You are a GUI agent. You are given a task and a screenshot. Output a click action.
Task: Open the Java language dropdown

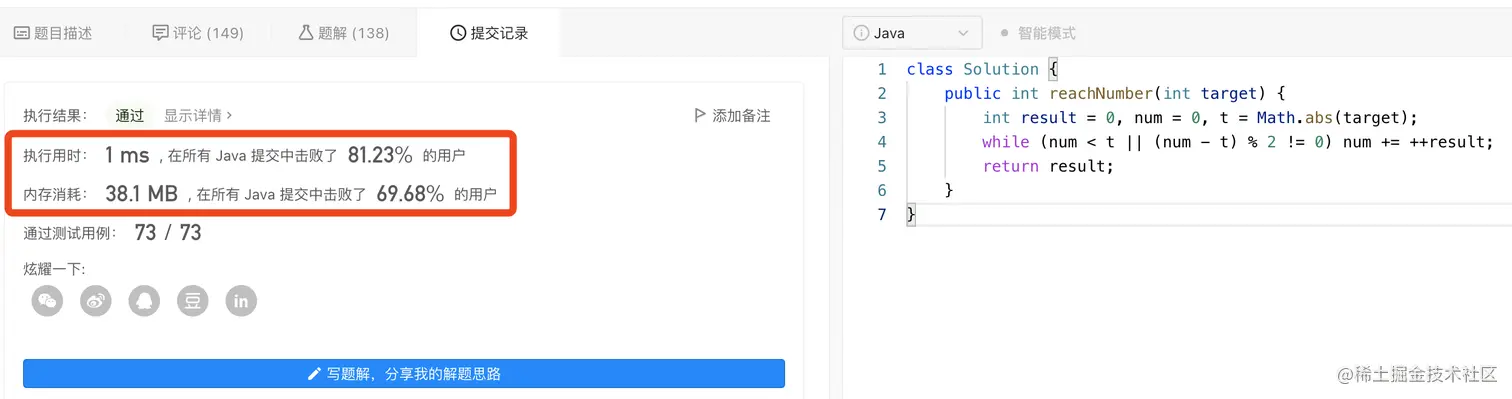pyautogui.click(x=911, y=33)
